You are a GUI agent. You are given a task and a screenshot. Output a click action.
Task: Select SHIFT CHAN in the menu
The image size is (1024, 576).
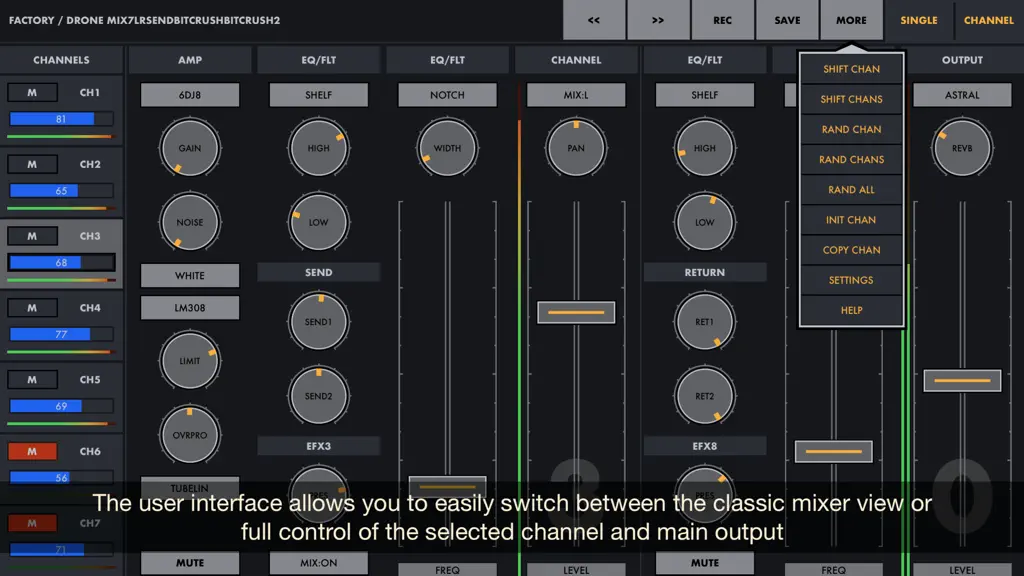851,69
